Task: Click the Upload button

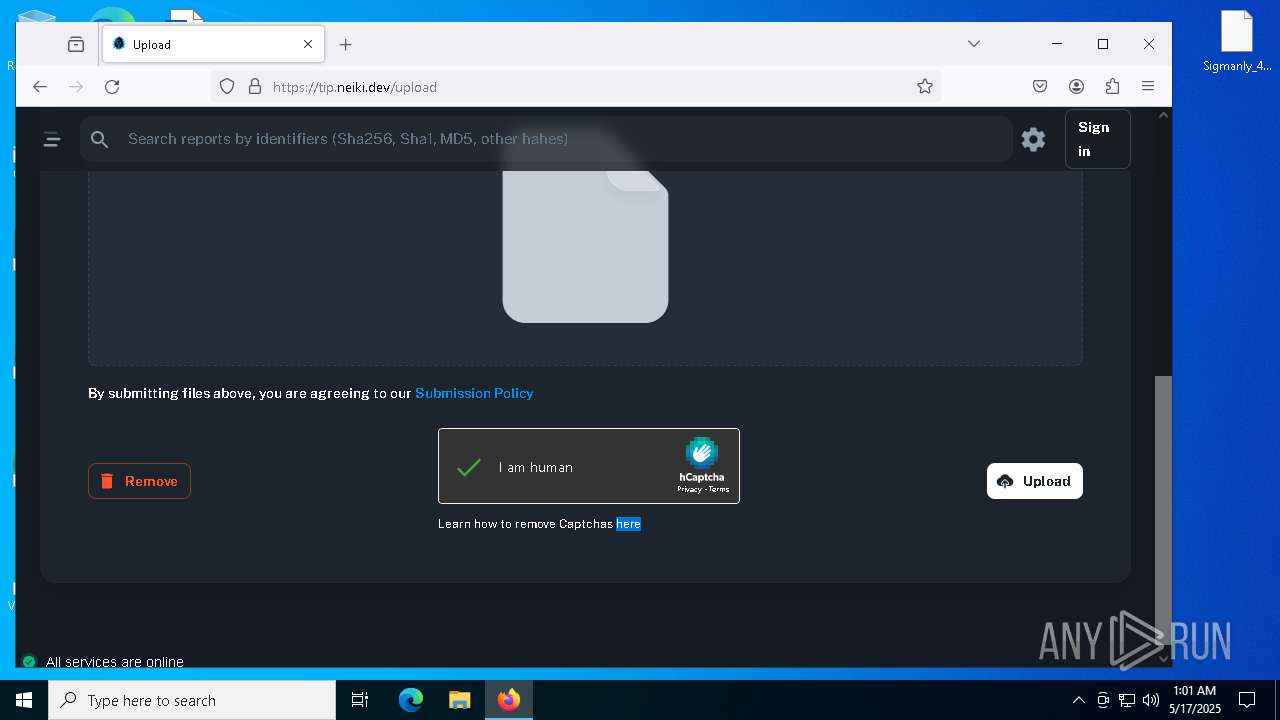Action: pyautogui.click(x=1034, y=481)
